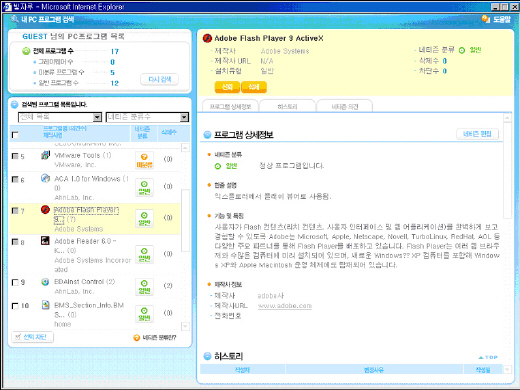
Task: Click the total program count 17
Action: click(115, 51)
